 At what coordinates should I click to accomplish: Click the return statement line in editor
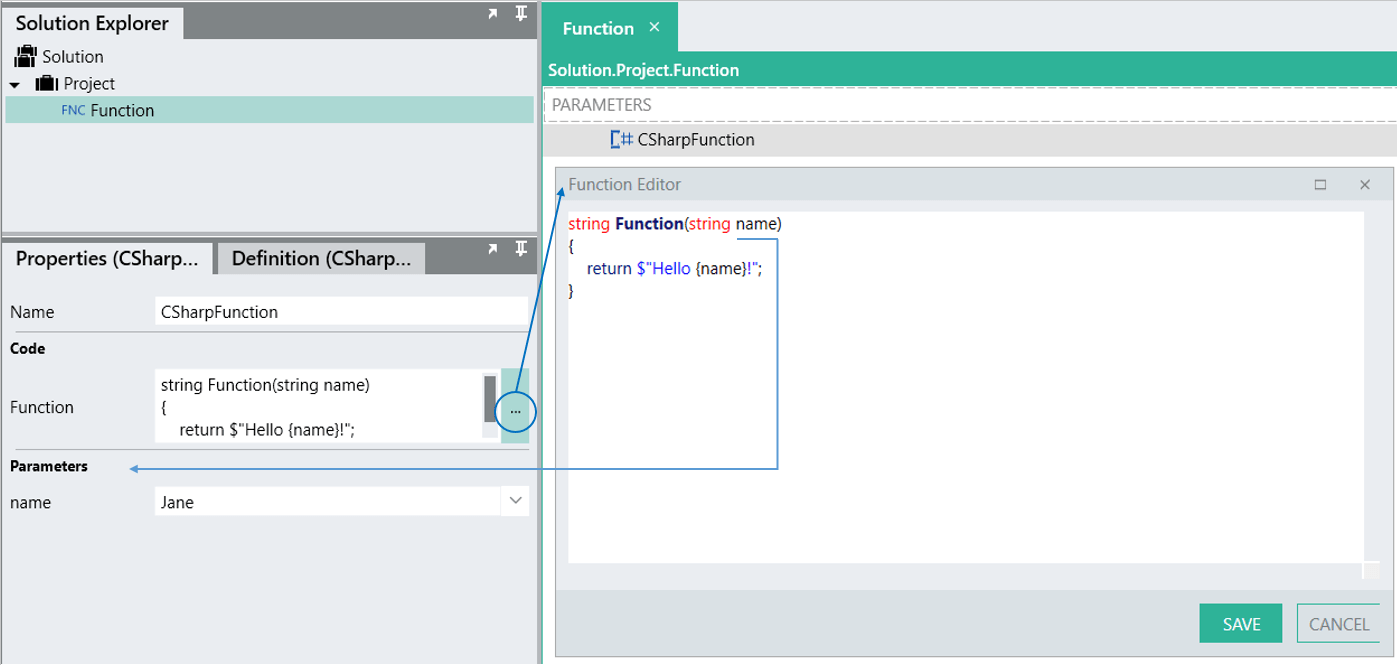pos(674,268)
